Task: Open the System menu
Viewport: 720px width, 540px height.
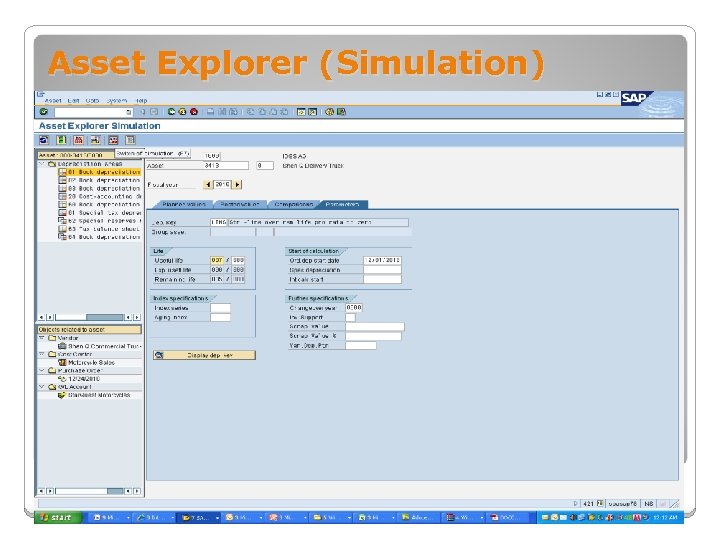Action: tap(117, 101)
